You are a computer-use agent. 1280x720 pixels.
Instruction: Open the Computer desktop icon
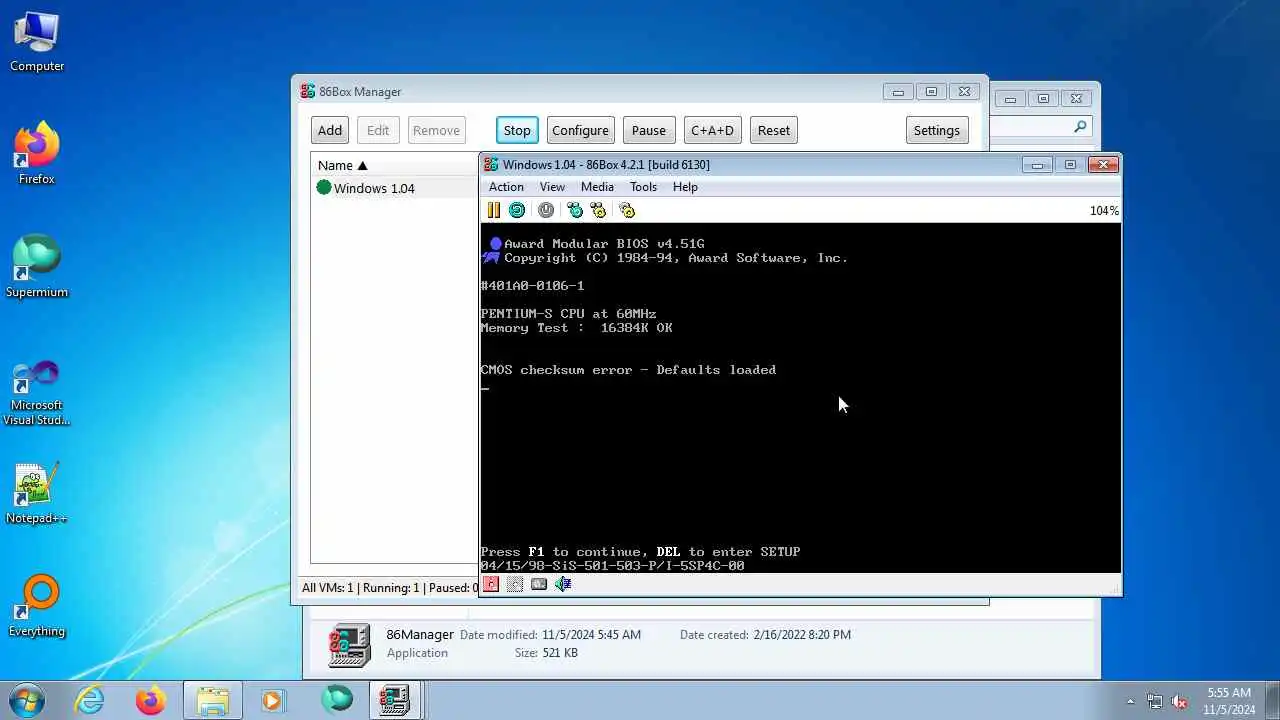pyautogui.click(x=37, y=42)
